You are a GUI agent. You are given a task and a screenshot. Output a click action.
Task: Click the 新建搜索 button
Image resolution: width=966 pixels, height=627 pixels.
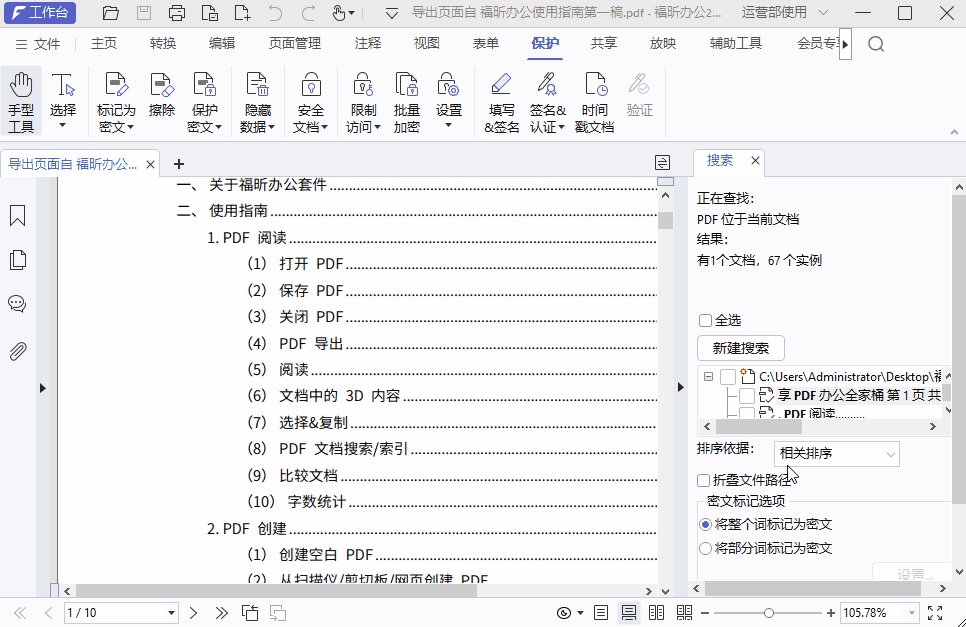(x=741, y=348)
